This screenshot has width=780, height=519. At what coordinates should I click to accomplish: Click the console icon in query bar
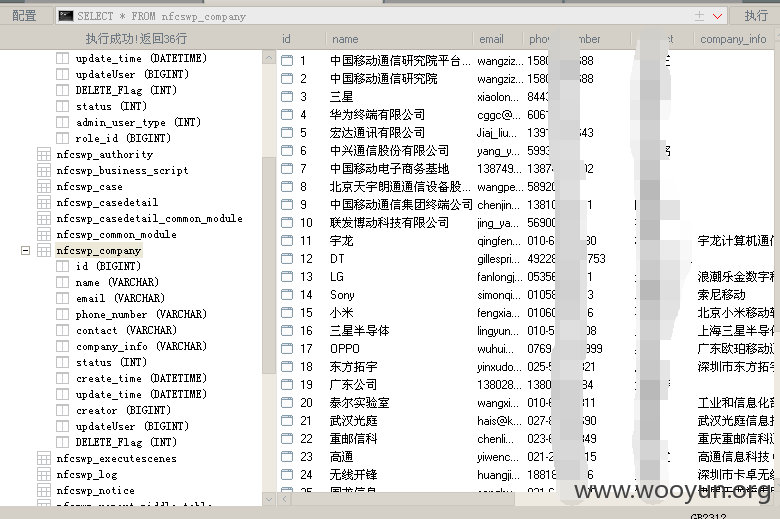pos(66,16)
